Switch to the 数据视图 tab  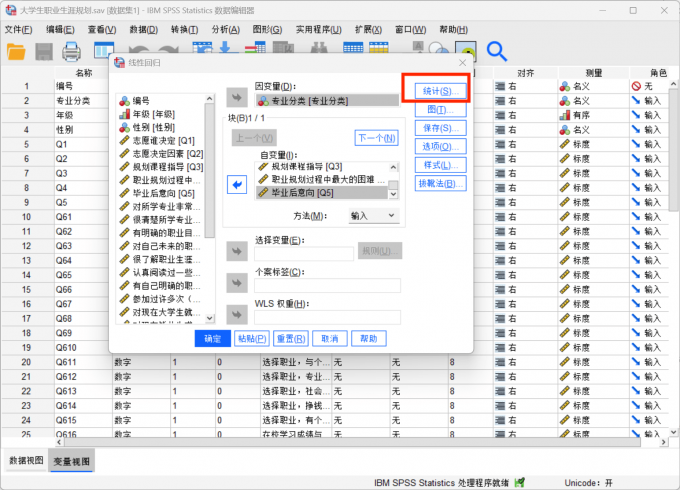pyautogui.click(x=26, y=460)
